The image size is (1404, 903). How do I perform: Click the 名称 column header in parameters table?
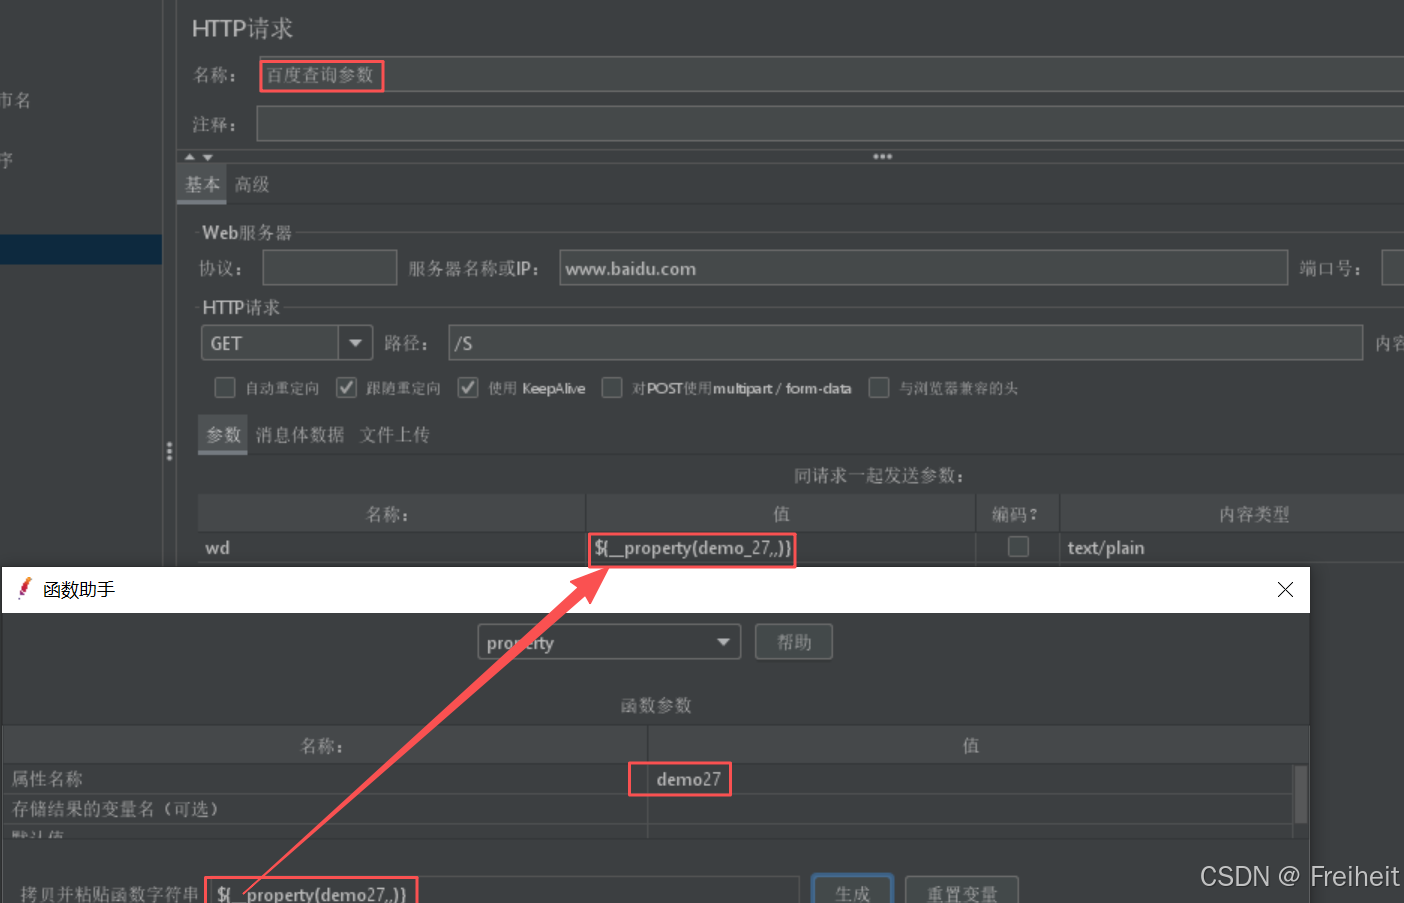tap(391, 514)
